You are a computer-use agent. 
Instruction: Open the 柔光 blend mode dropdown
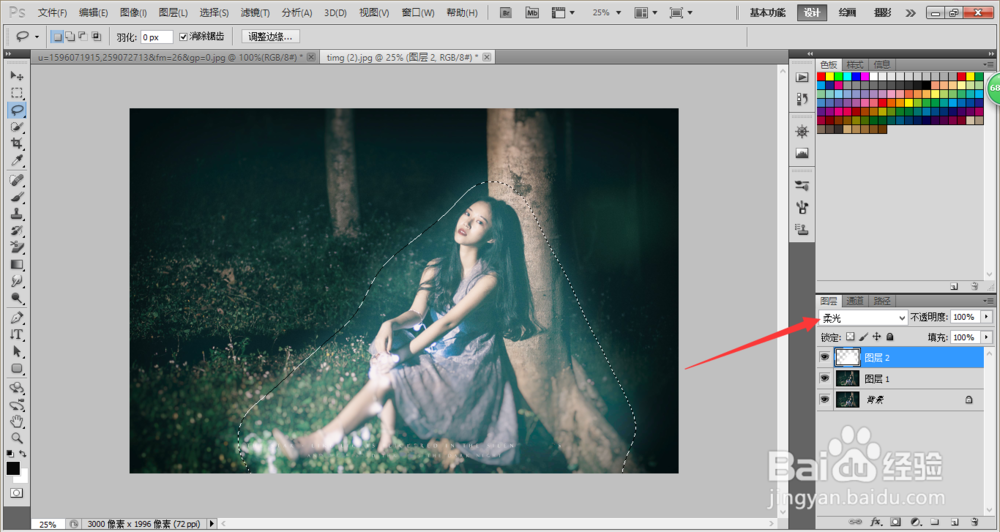coord(863,317)
